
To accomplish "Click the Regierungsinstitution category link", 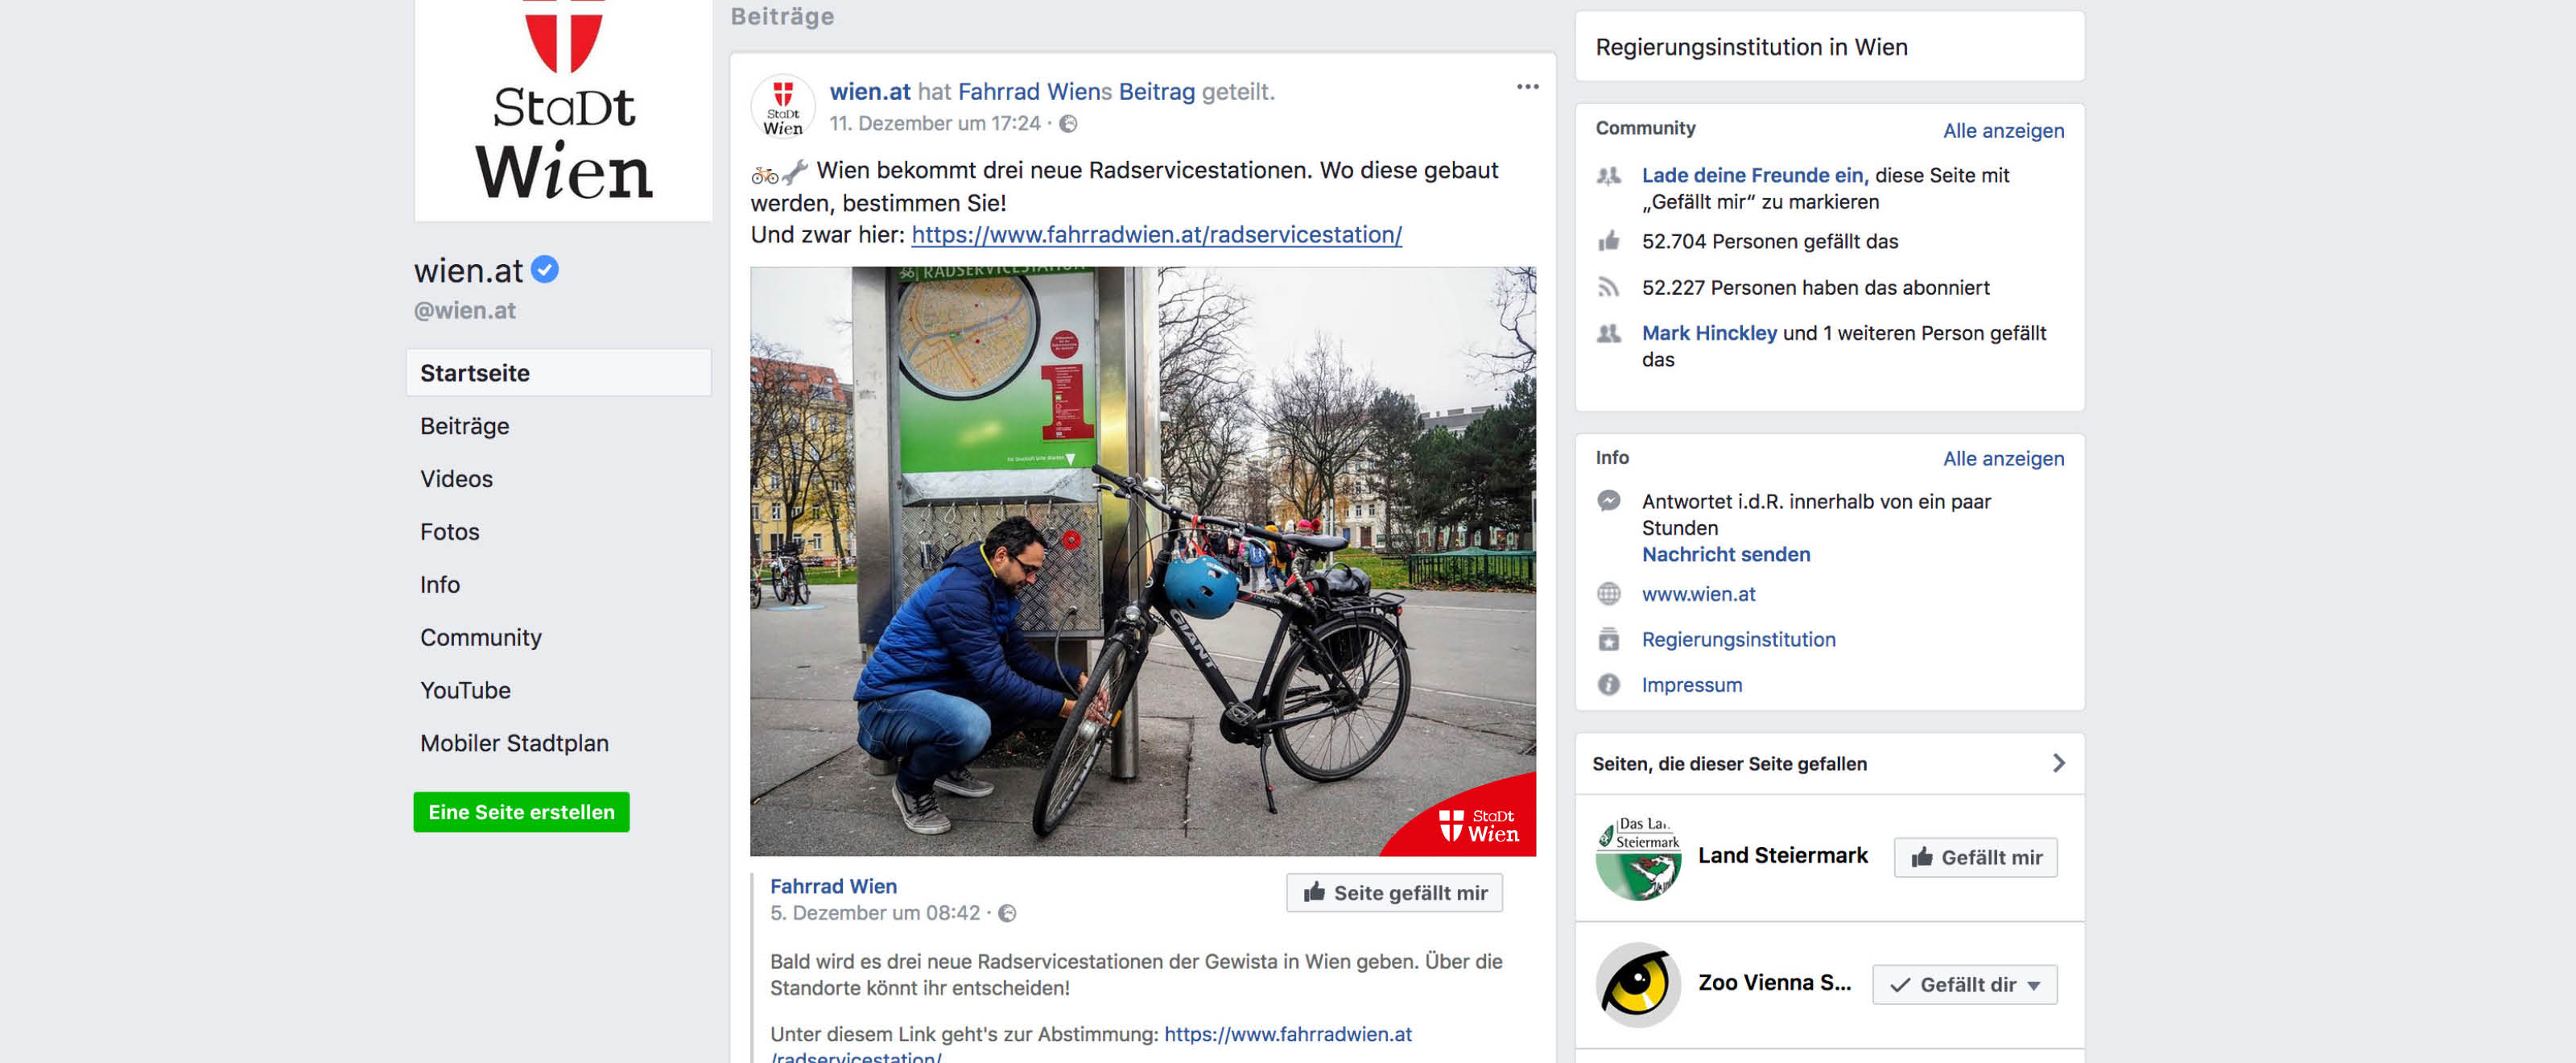I will pos(1738,640).
